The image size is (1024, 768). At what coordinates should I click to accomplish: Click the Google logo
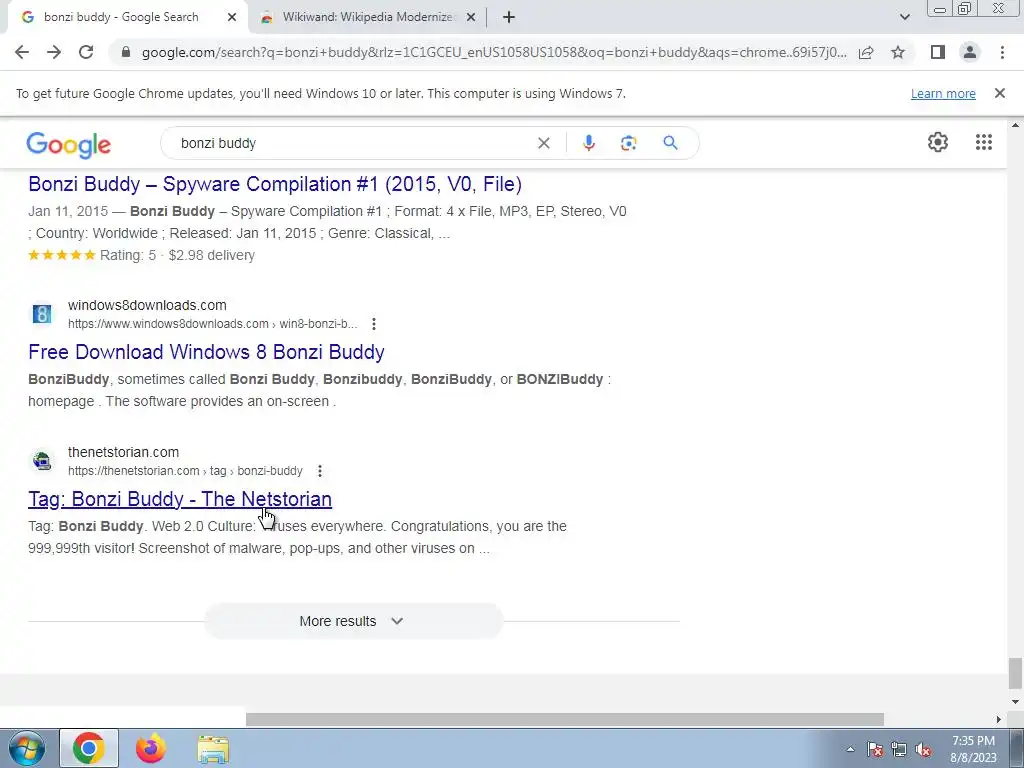pyautogui.click(x=69, y=145)
